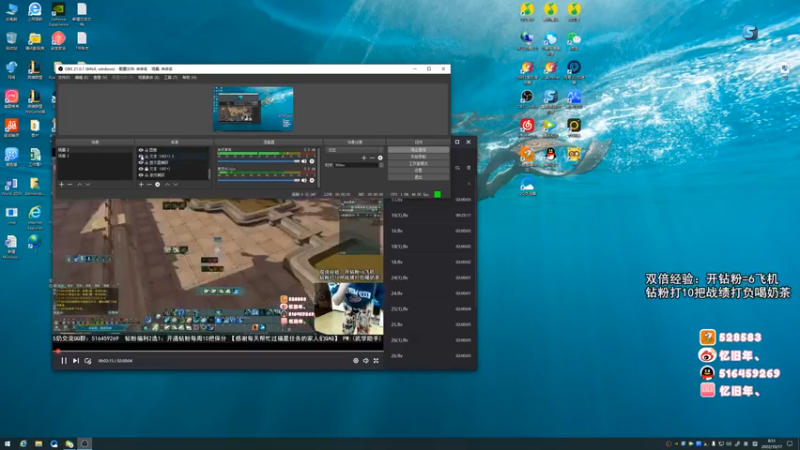The height and width of the screenshot is (450, 800).
Task: Open File Explorer from the taskbar
Action: tap(38, 444)
